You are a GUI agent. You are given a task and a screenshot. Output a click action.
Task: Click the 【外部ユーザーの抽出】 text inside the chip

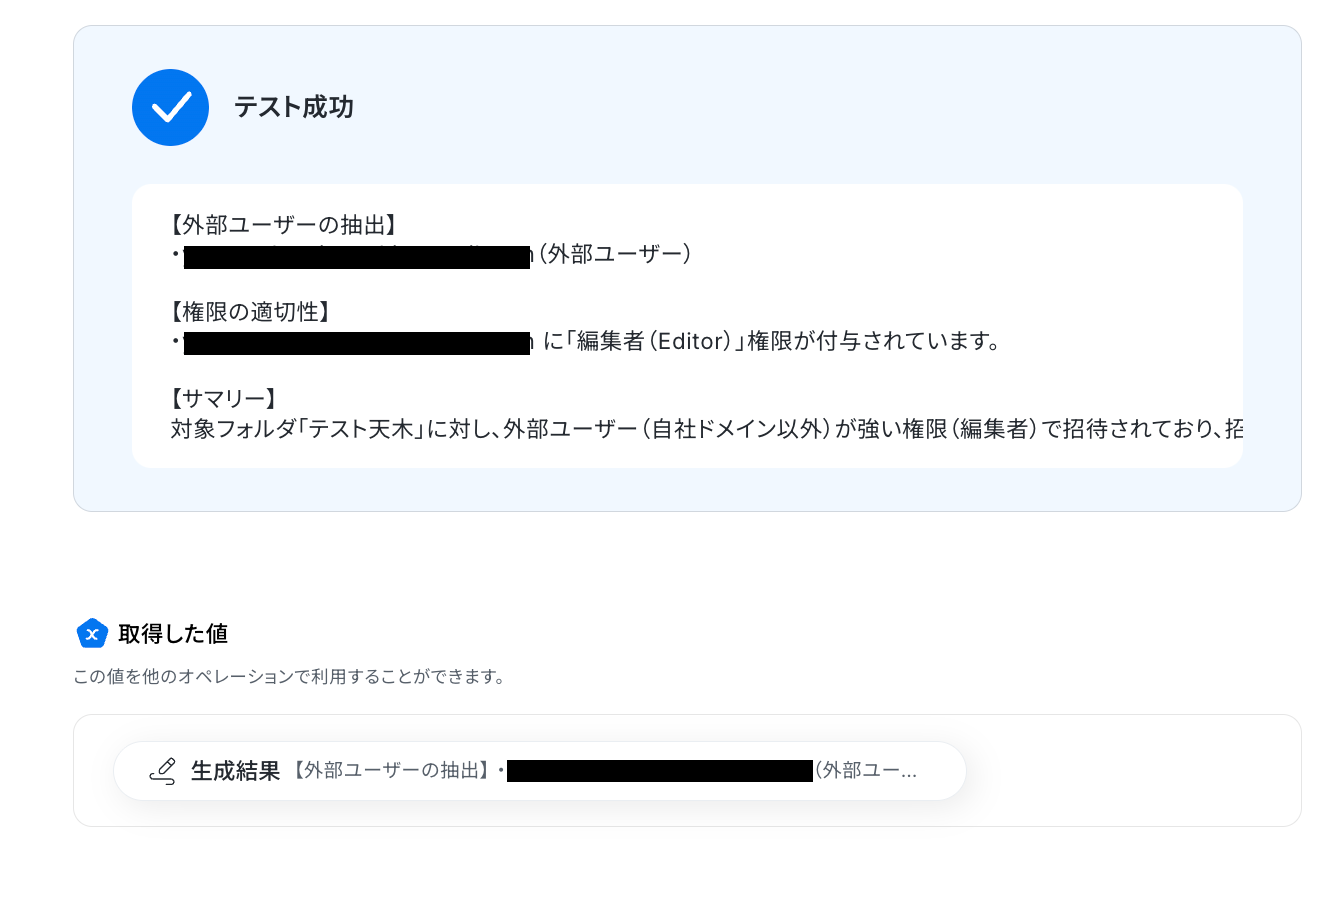392,771
